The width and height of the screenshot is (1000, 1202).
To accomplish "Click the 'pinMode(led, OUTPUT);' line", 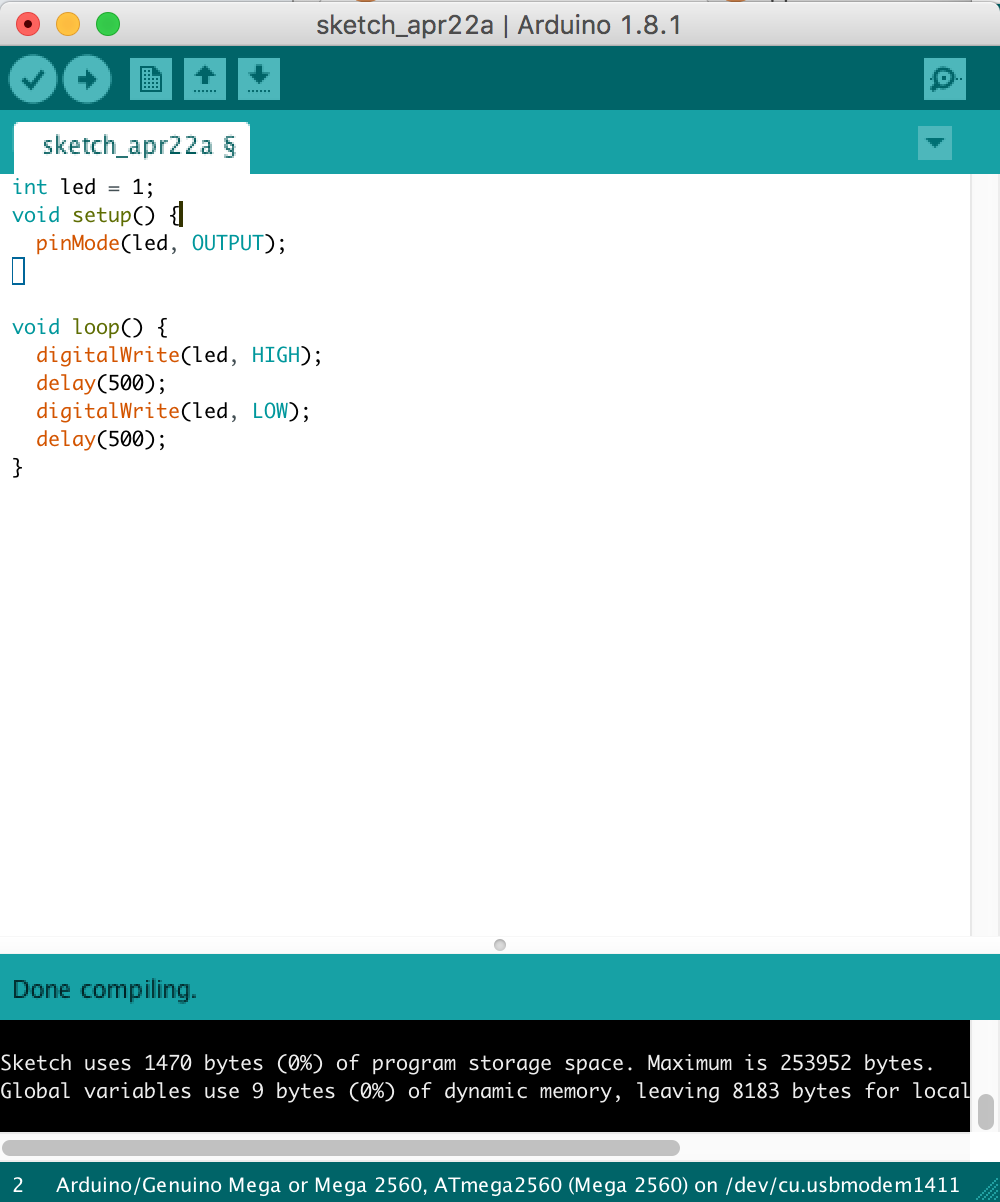I will point(161,243).
